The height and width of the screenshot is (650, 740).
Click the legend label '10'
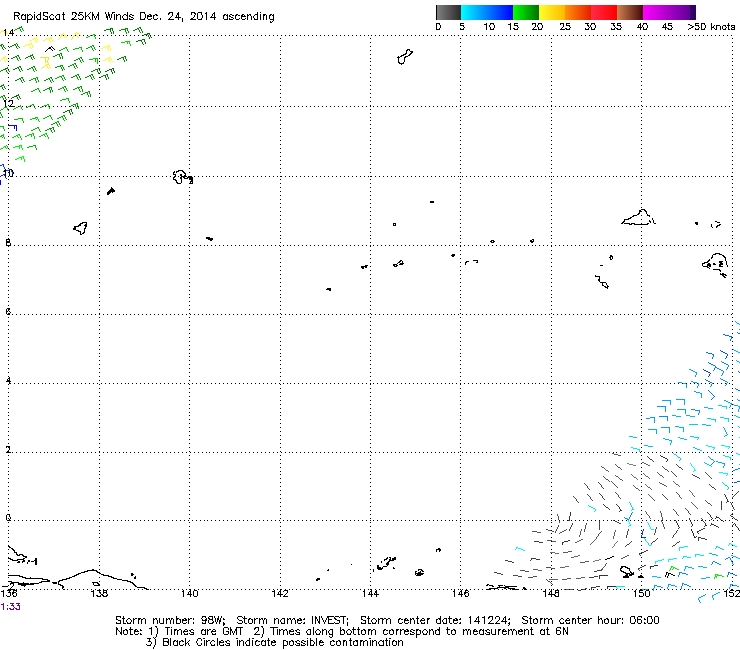pos(489,27)
